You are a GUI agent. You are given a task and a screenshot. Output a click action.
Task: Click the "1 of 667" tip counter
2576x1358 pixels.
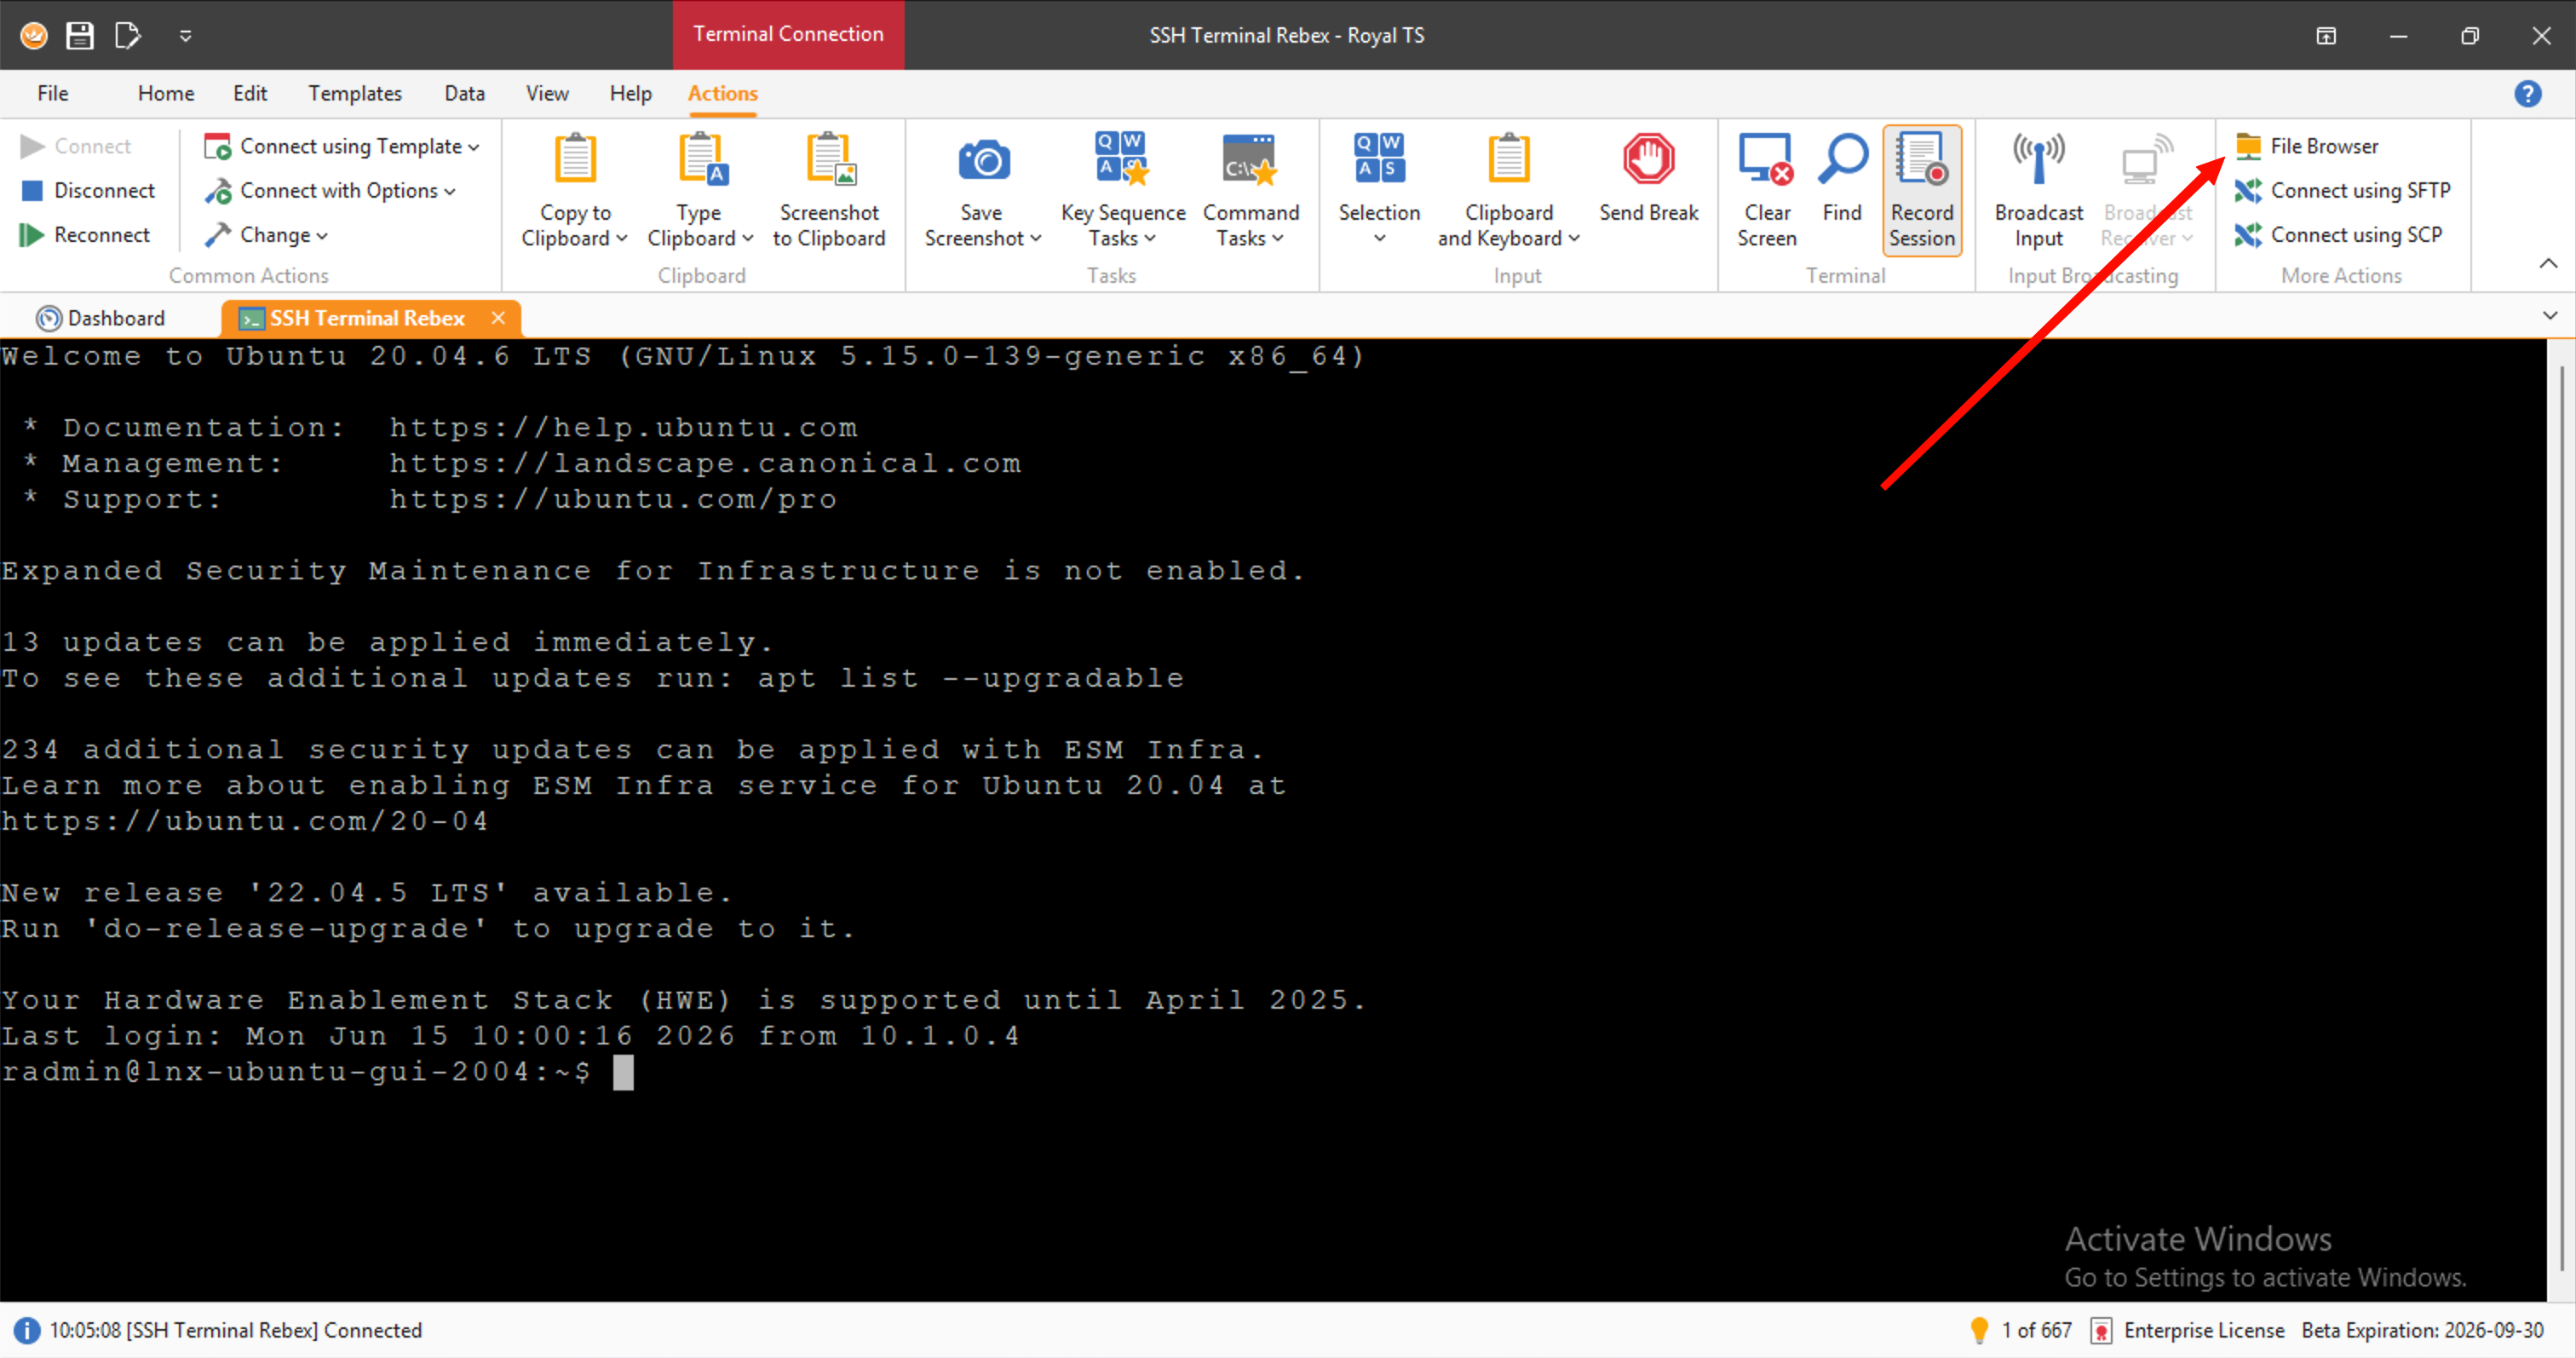coord(2036,1330)
